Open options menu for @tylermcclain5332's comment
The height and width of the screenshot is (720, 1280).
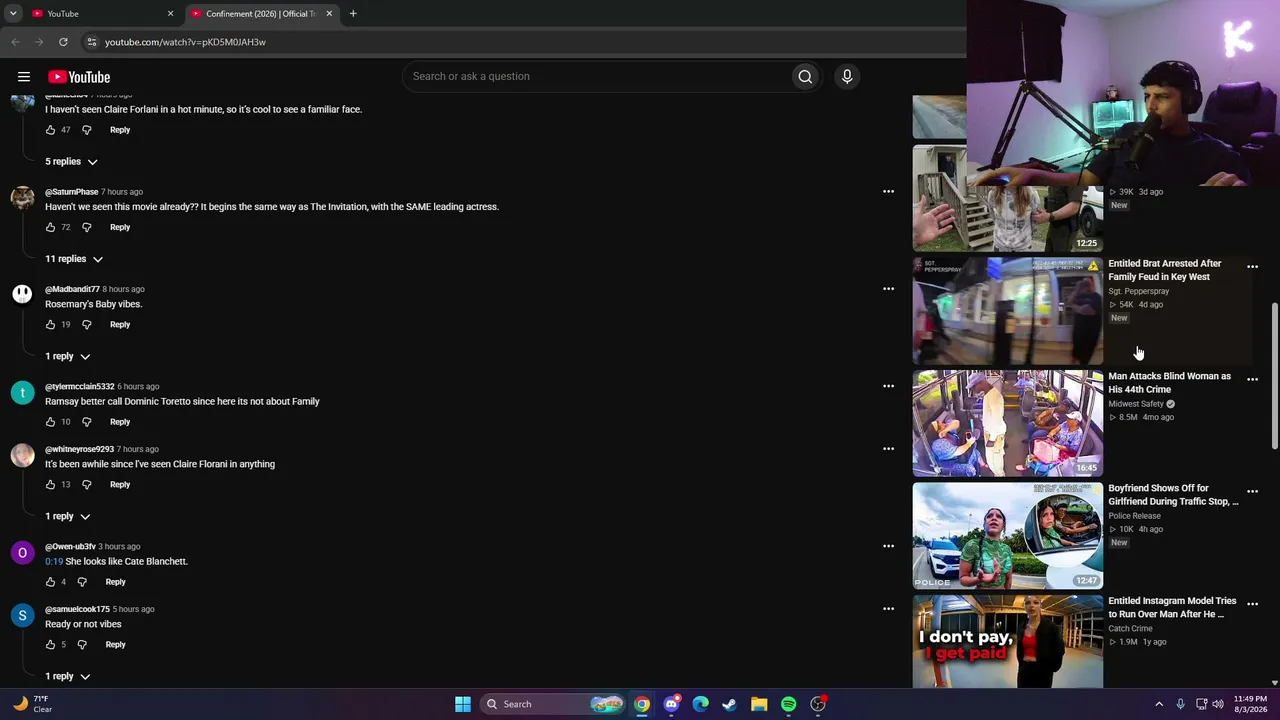pyautogui.click(x=888, y=386)
